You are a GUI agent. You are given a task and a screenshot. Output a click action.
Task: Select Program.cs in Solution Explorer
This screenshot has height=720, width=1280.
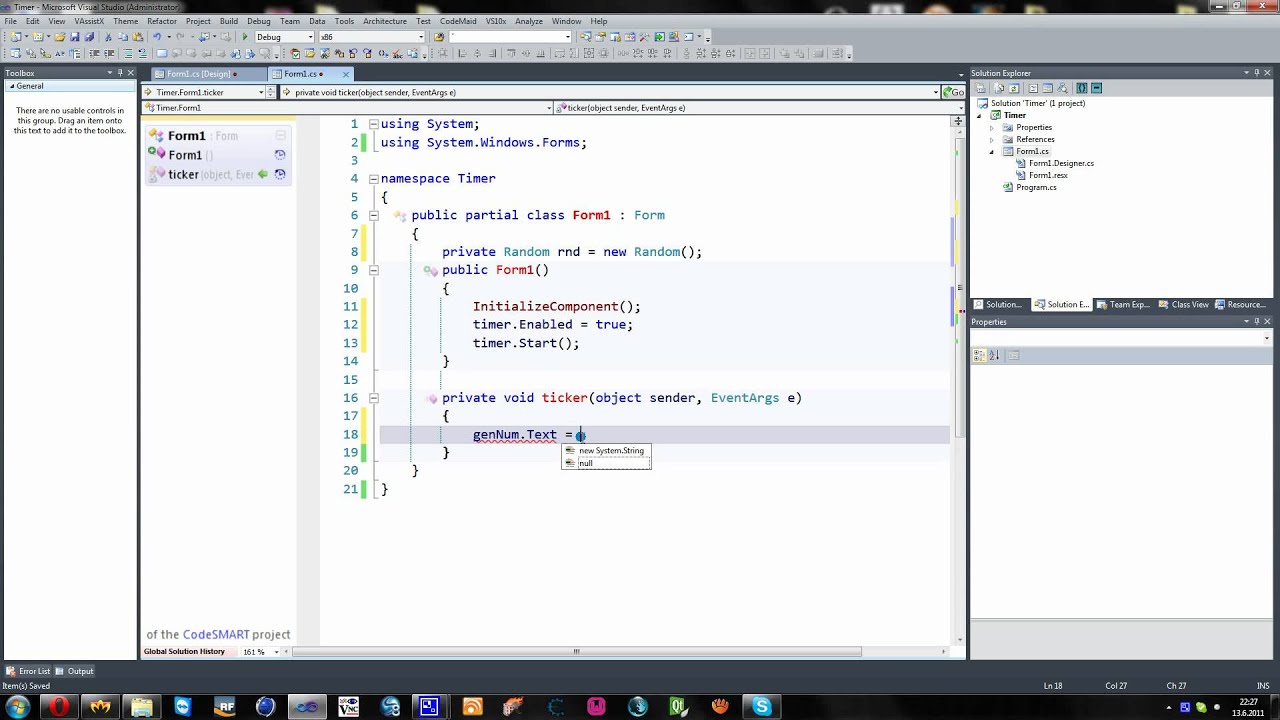[1036, 187]
